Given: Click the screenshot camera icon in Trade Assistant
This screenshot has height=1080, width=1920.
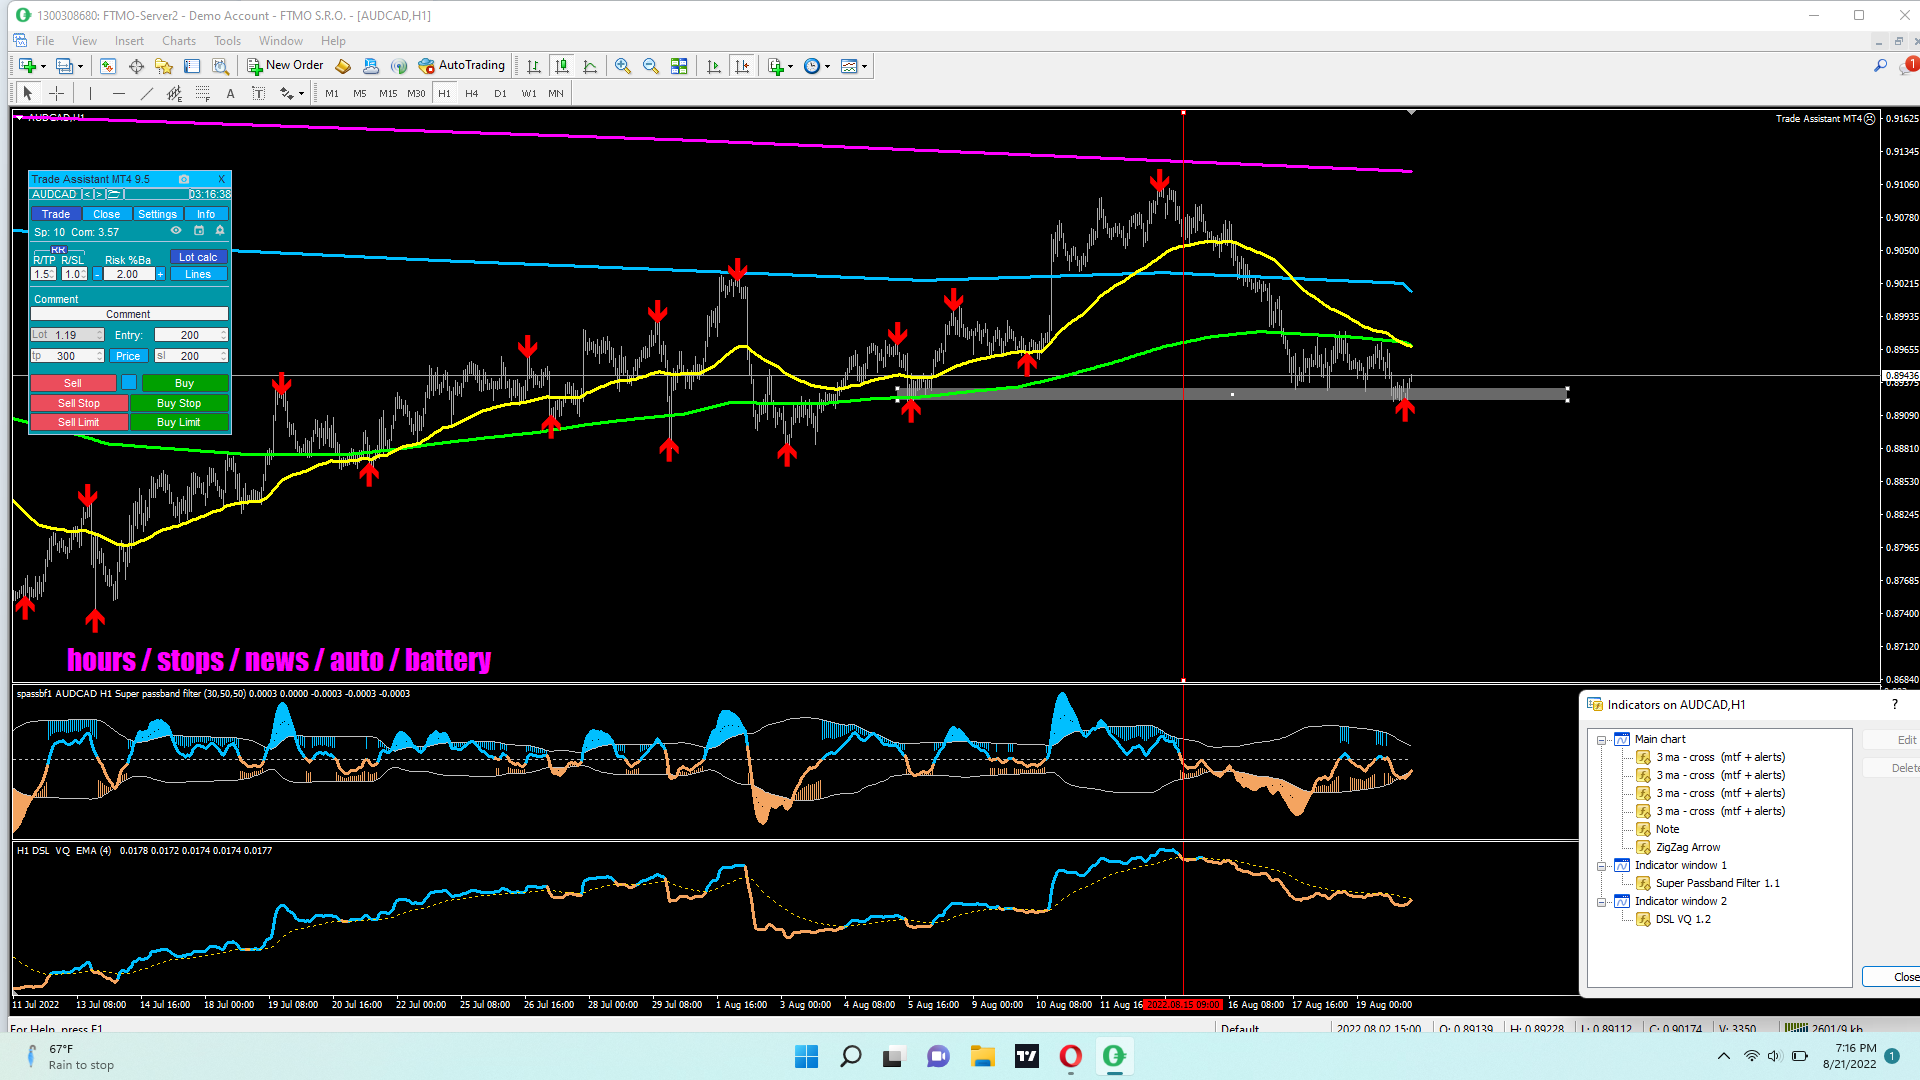Looking at the screenshot, I should [184, 179].
